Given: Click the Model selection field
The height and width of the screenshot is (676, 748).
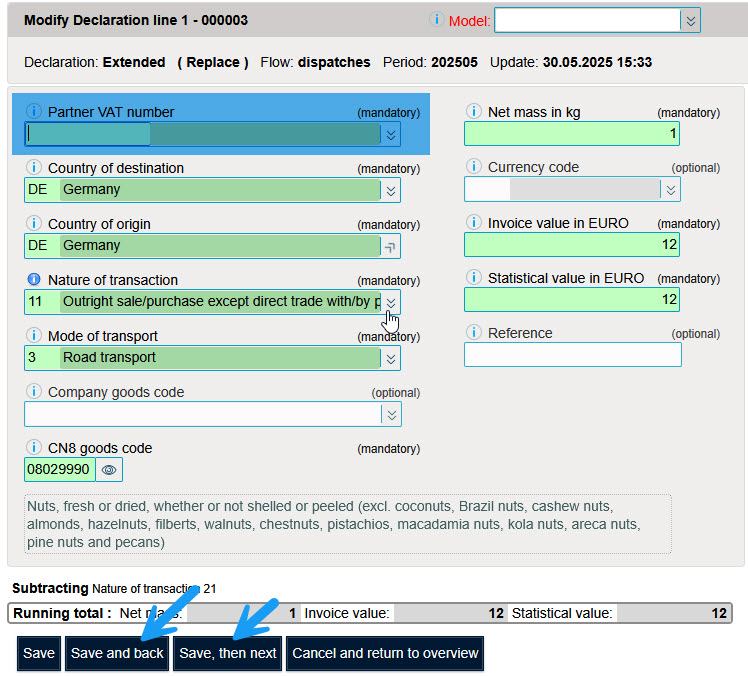Looking at the screenshot, I should 588,21.
